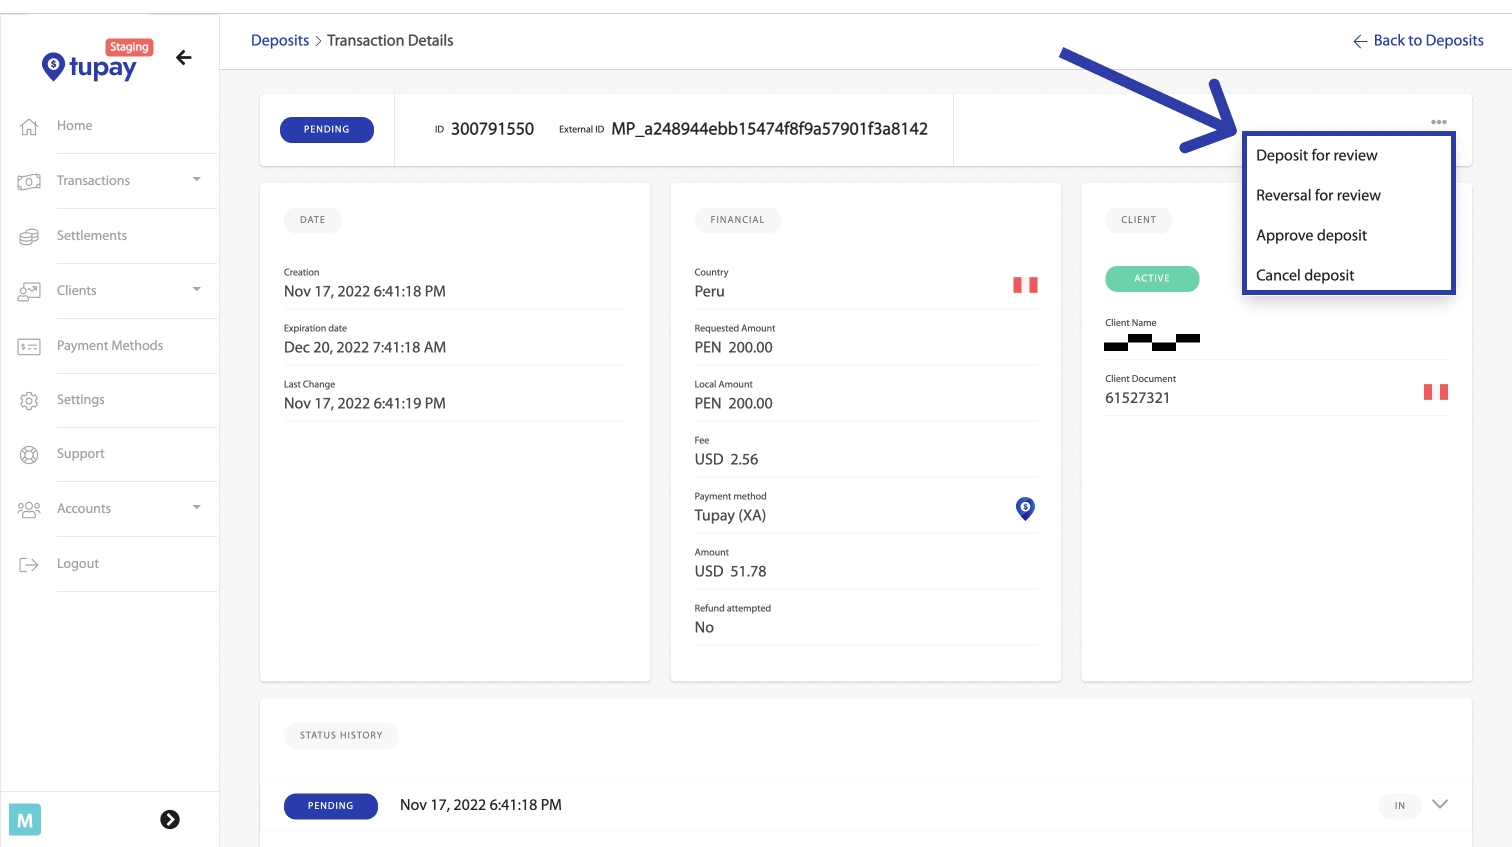
Task: Click the black circle arrow at the sidebar bottom
Action: [x=170, y=820]
